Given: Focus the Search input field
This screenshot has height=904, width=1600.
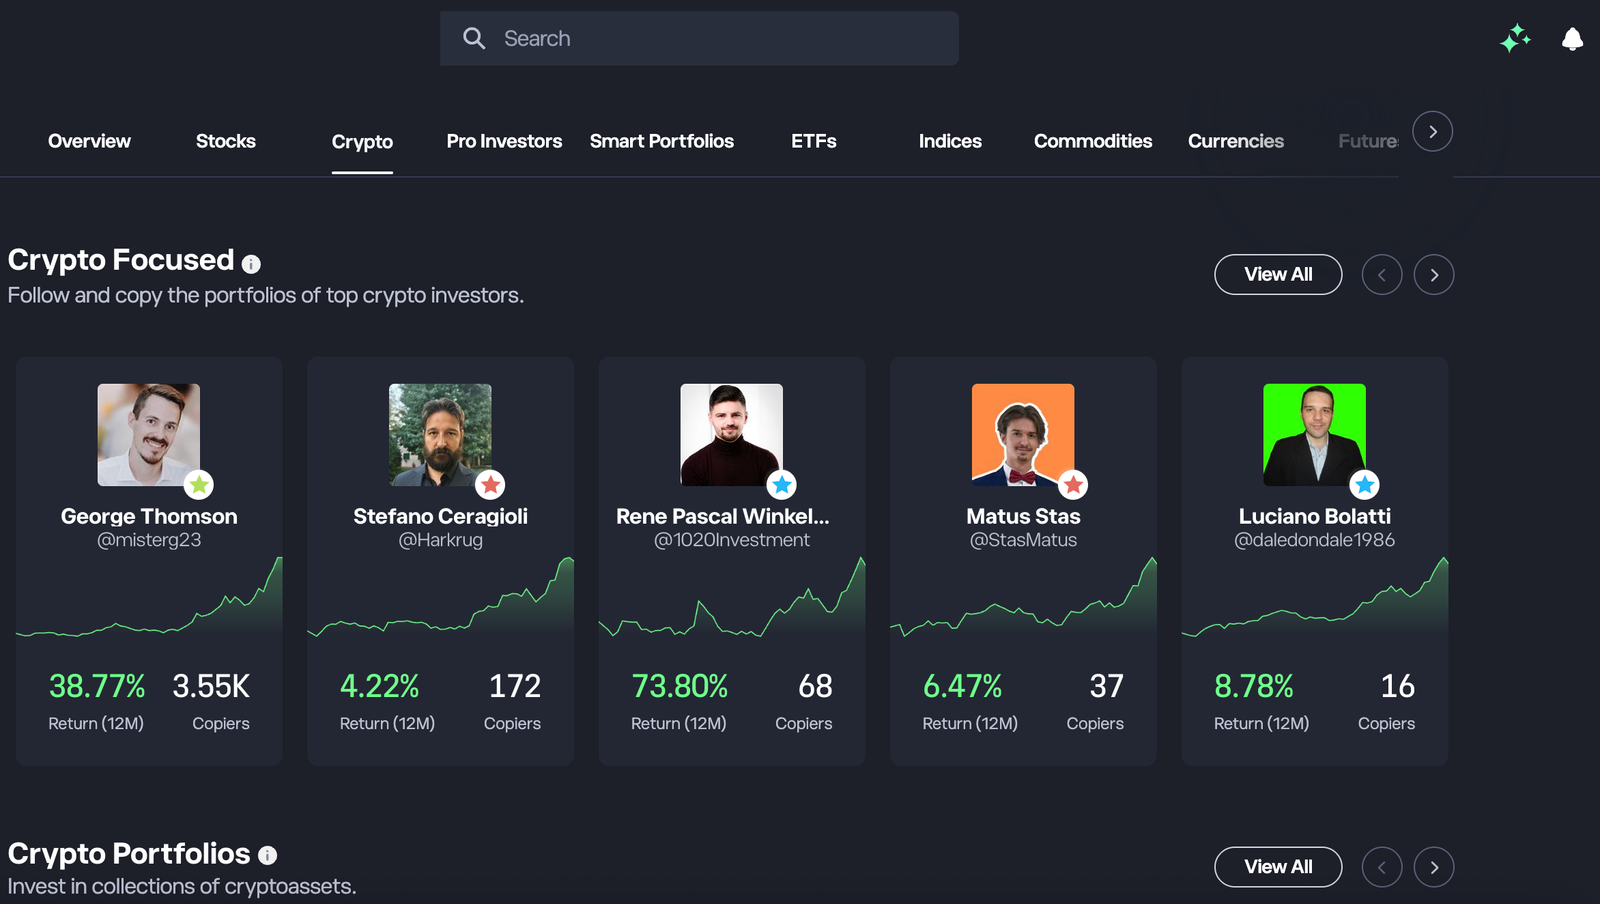Looking at the screenshot, I should click(x=699, y=38).
